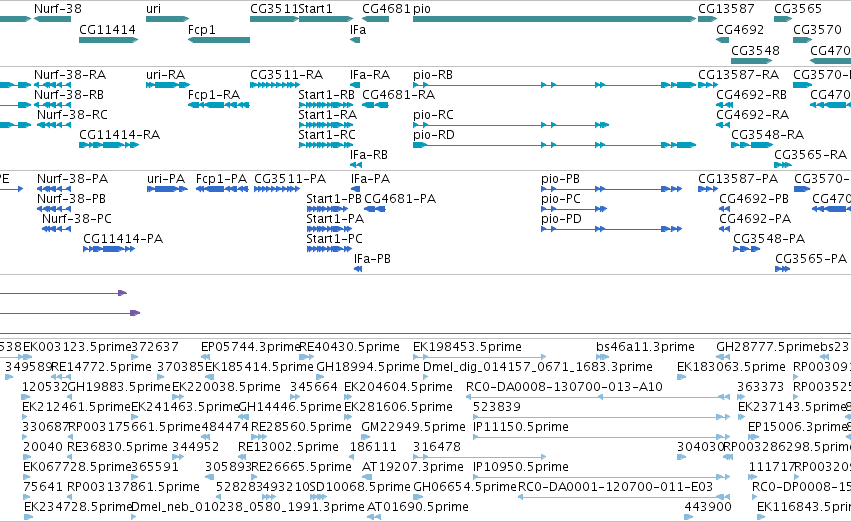Click protein CG4681-PA
851x522 pixels.
point(400,199)
